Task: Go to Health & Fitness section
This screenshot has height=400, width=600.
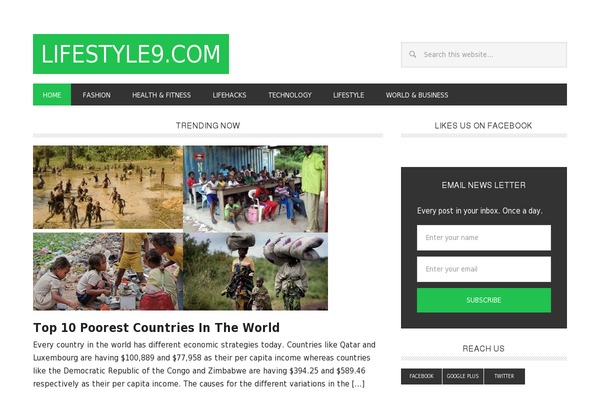Action: (x=161, y=95)
